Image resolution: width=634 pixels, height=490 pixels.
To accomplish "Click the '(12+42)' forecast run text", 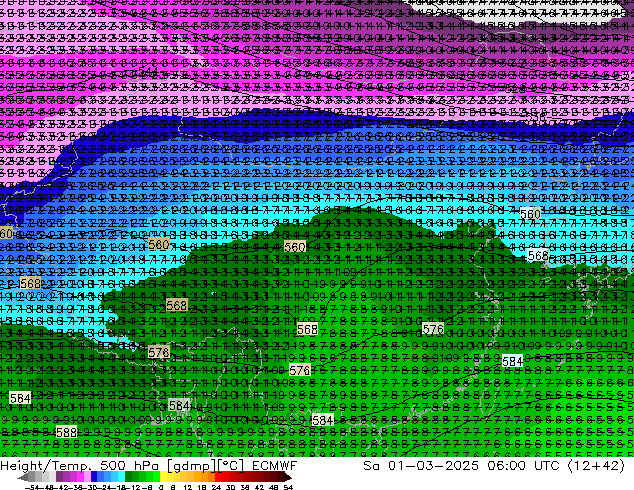I will [x=596, y=466].
